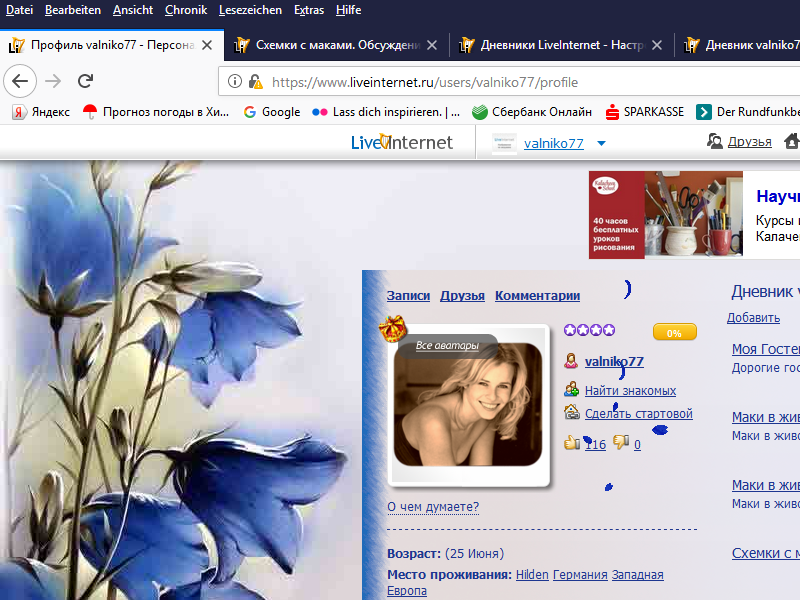Open the Прогноз погоды bookmark
This screenshot has height=600, width=800.
click(156, 112)
